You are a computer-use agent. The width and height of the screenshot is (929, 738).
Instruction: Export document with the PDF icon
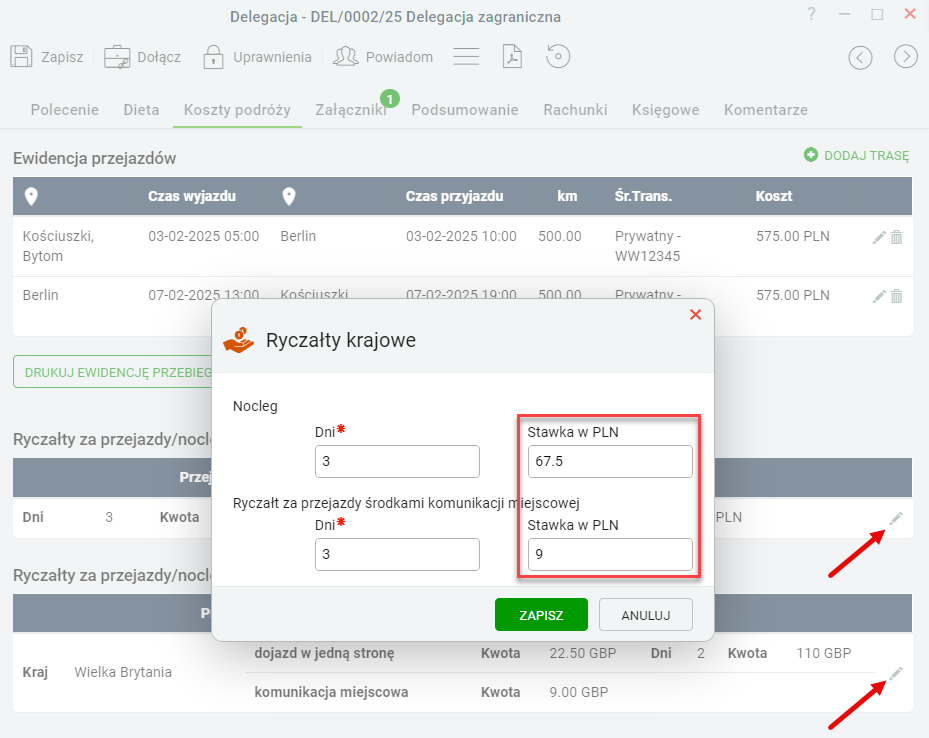coord(512,57)
